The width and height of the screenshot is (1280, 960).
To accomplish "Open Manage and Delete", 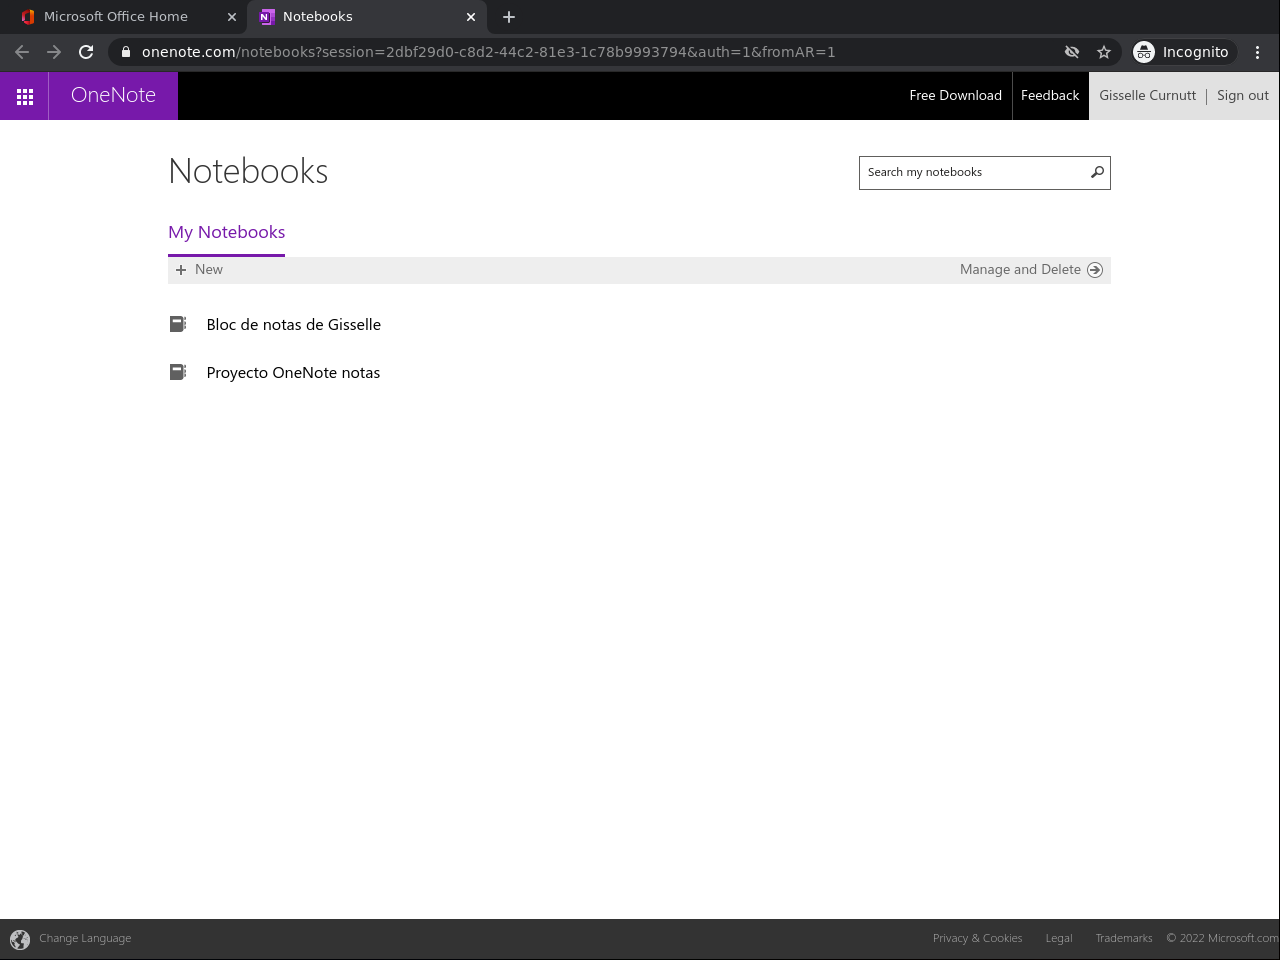I will [x=1031, y=270].
